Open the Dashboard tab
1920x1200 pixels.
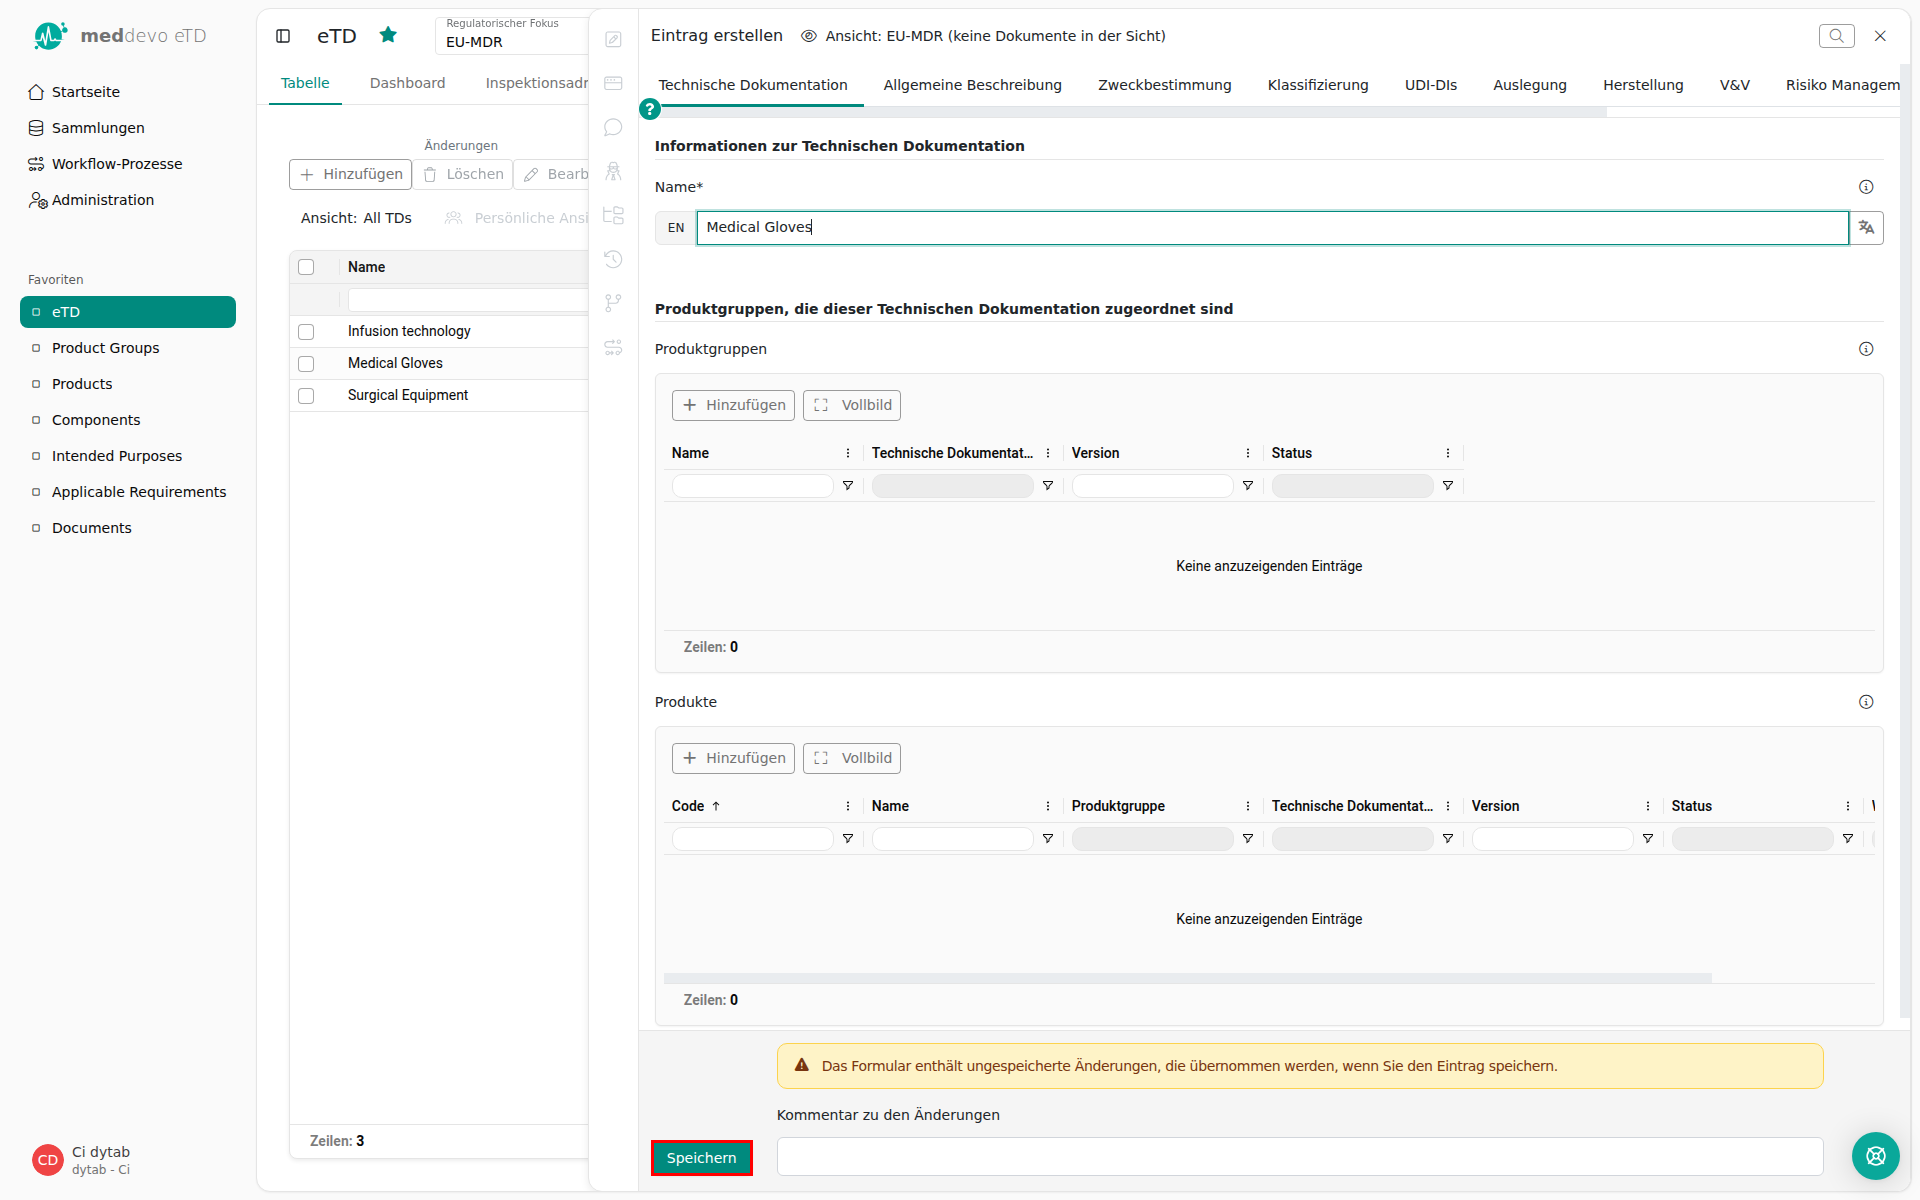pyautogui.click(x=407, y=83)
